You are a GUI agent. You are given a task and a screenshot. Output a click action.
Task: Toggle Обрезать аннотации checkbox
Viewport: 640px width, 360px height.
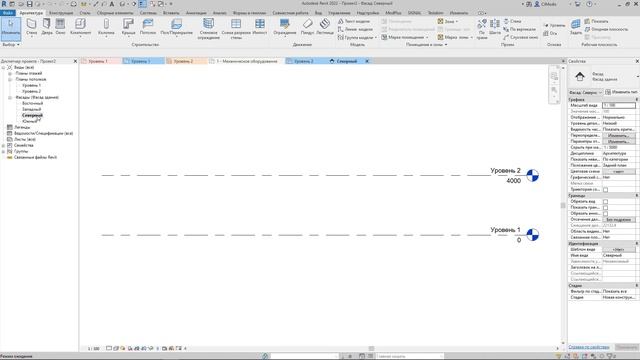click(x=605, y=213)
